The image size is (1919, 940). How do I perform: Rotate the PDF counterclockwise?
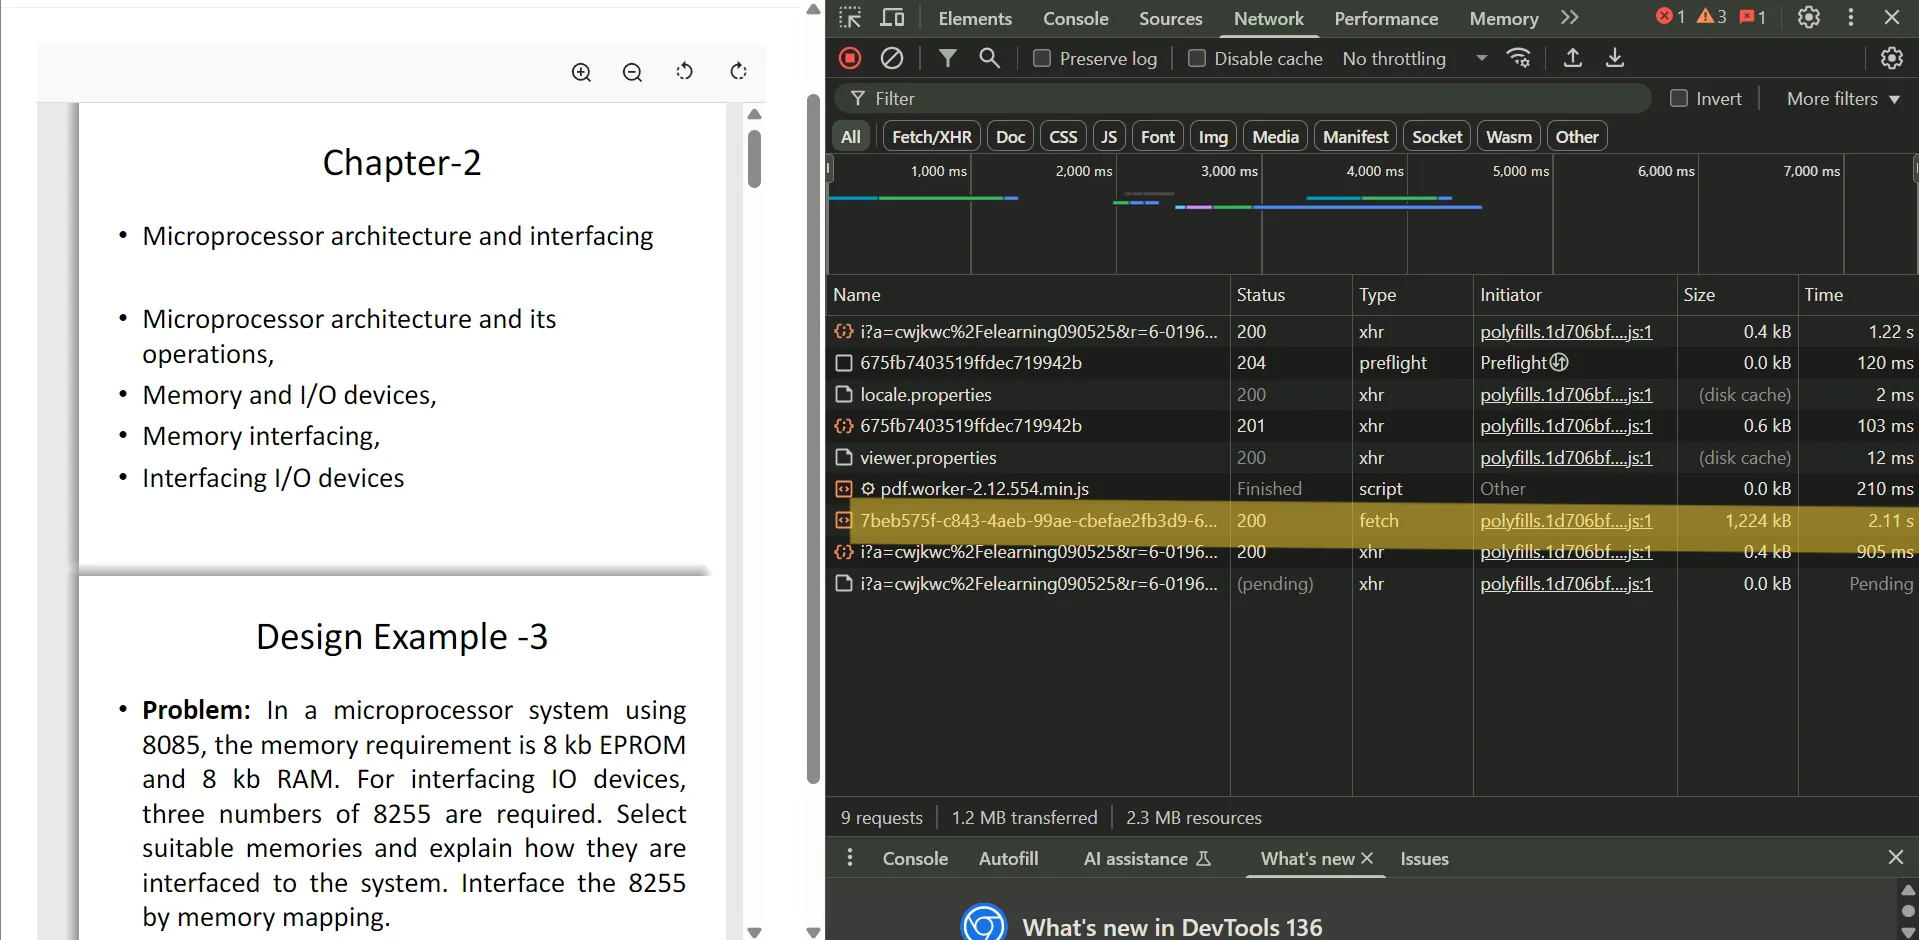point(685,72)
